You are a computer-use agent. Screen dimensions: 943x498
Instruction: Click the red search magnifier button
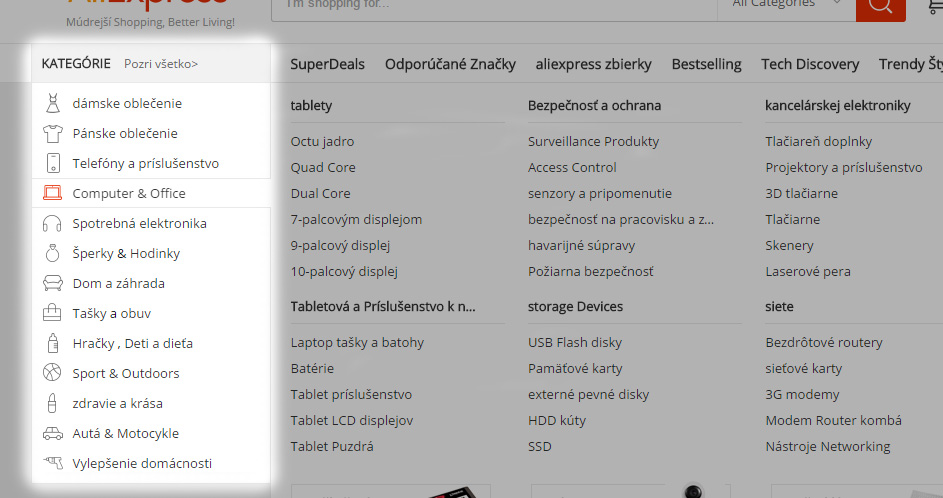pyautogui.click(x=880, y=7)
